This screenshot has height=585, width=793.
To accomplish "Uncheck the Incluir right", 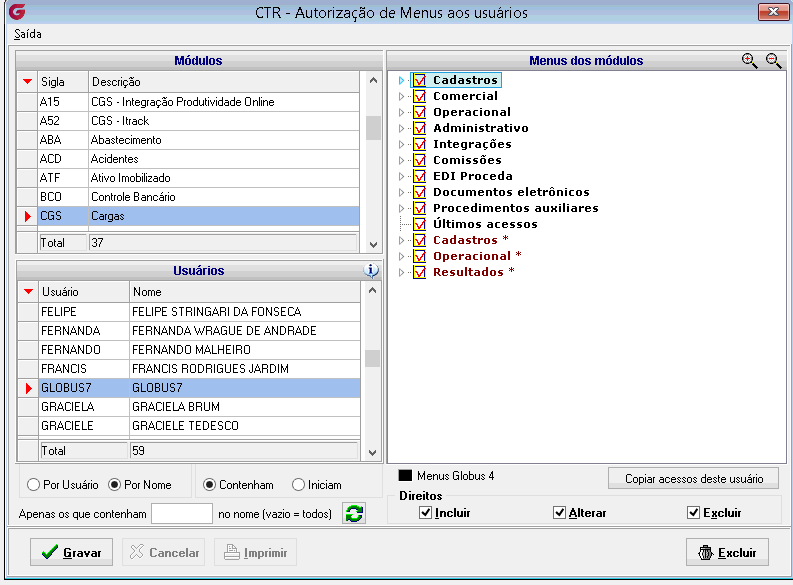I will tap(425, 513).
